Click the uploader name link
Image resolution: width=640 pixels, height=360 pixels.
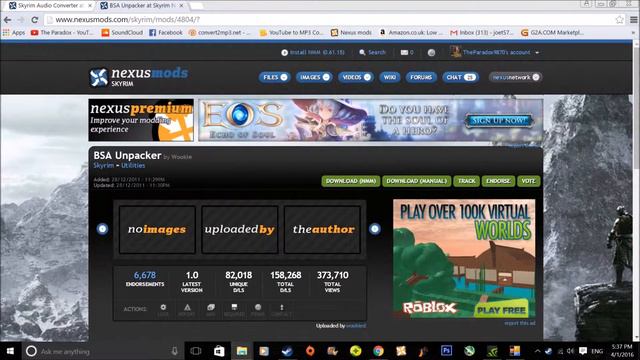click(356, 326)
